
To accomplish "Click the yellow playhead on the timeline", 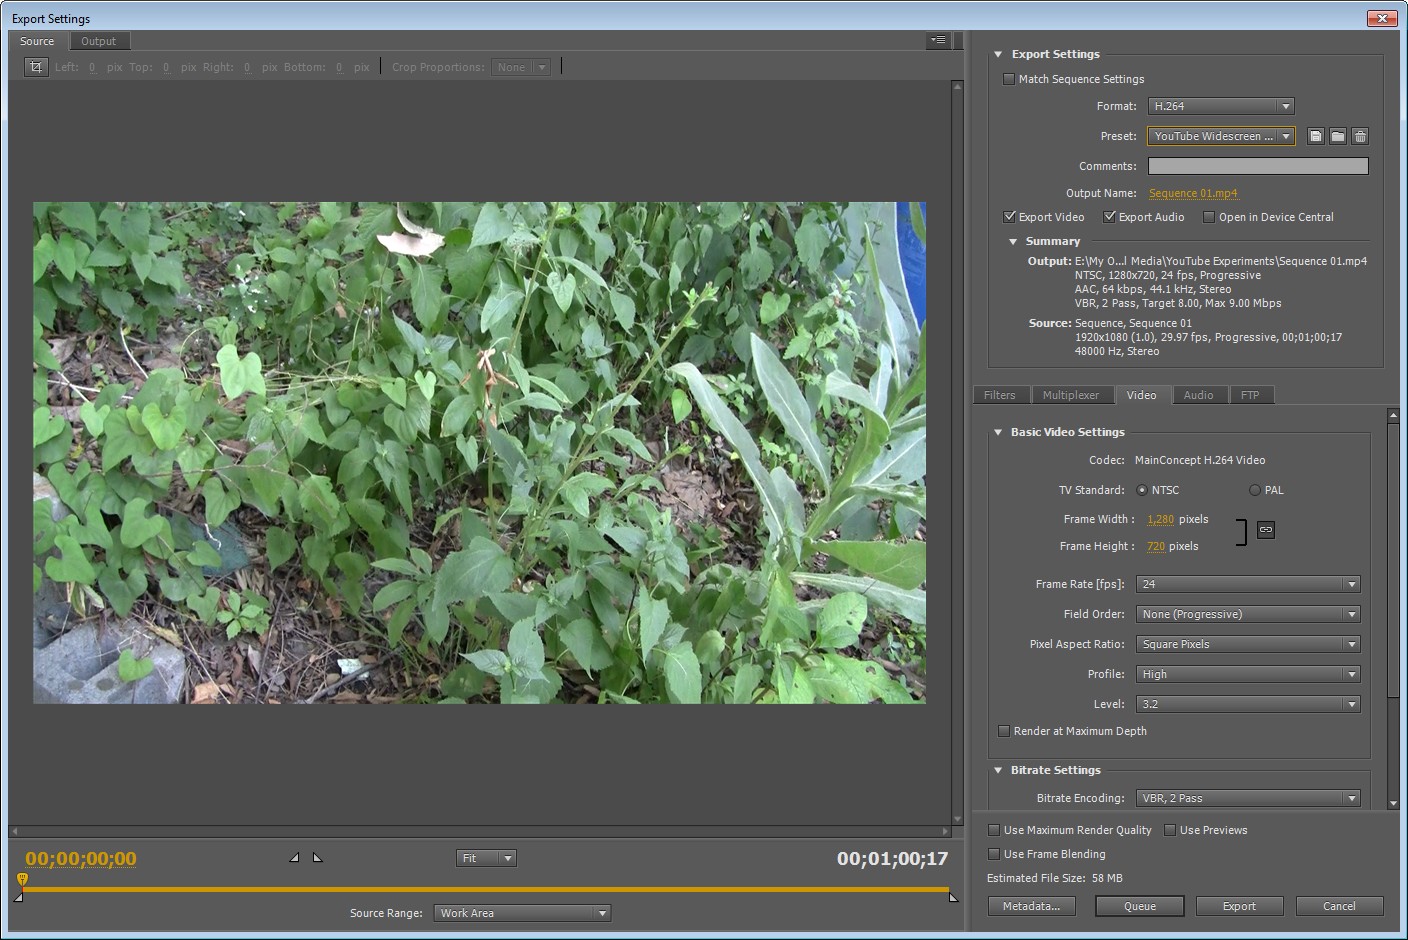I will 22,880.
